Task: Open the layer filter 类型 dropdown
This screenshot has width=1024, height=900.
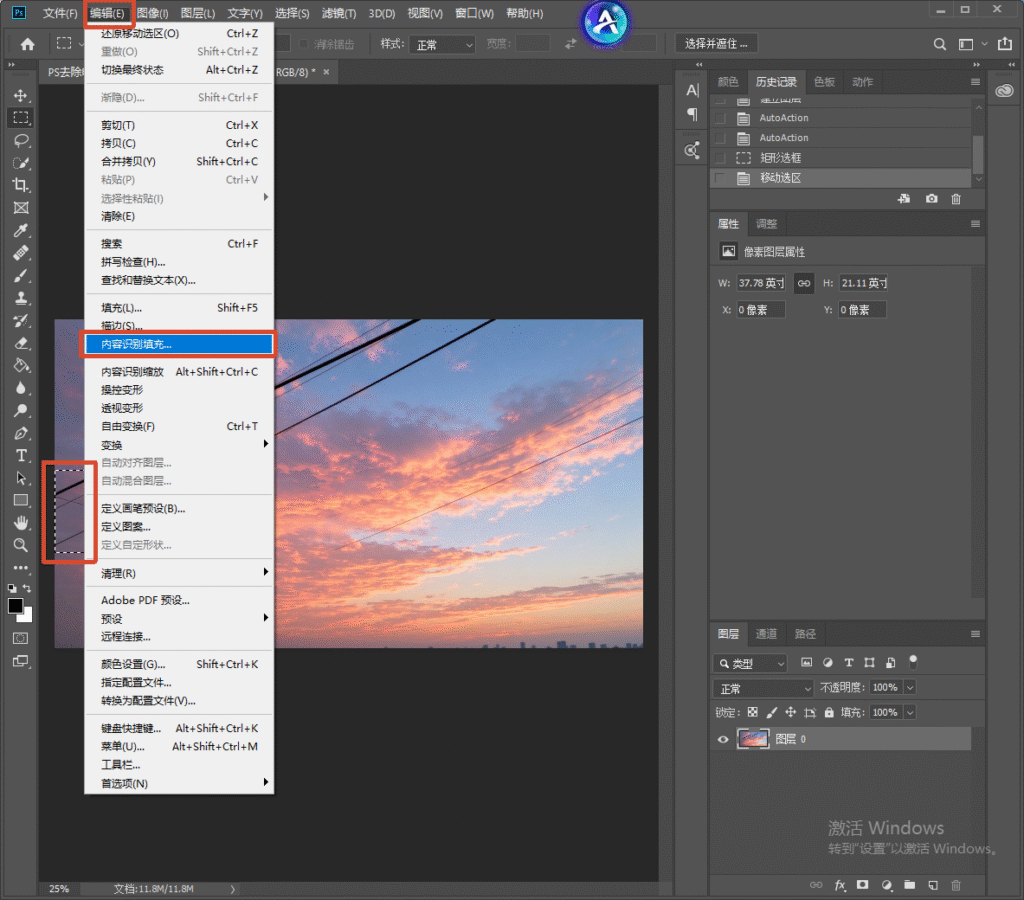Action: tap(750, 664)
